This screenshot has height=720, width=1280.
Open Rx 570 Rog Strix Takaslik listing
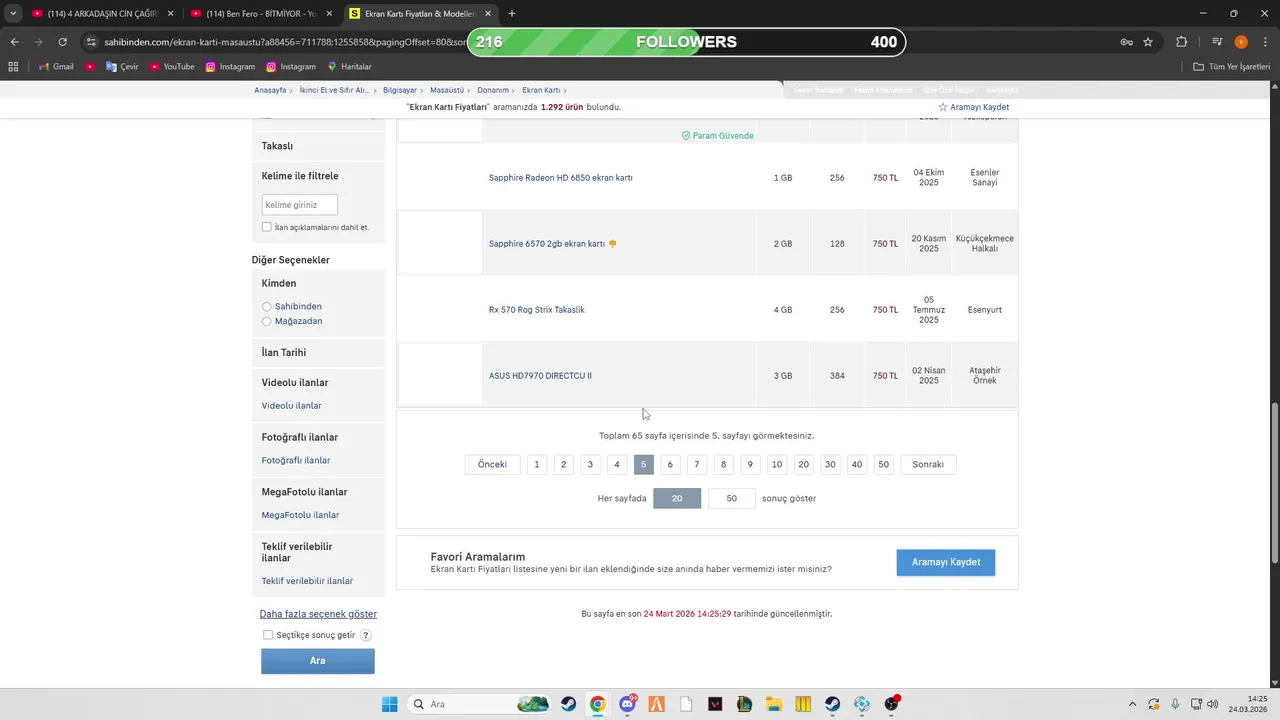pos(536,310)
